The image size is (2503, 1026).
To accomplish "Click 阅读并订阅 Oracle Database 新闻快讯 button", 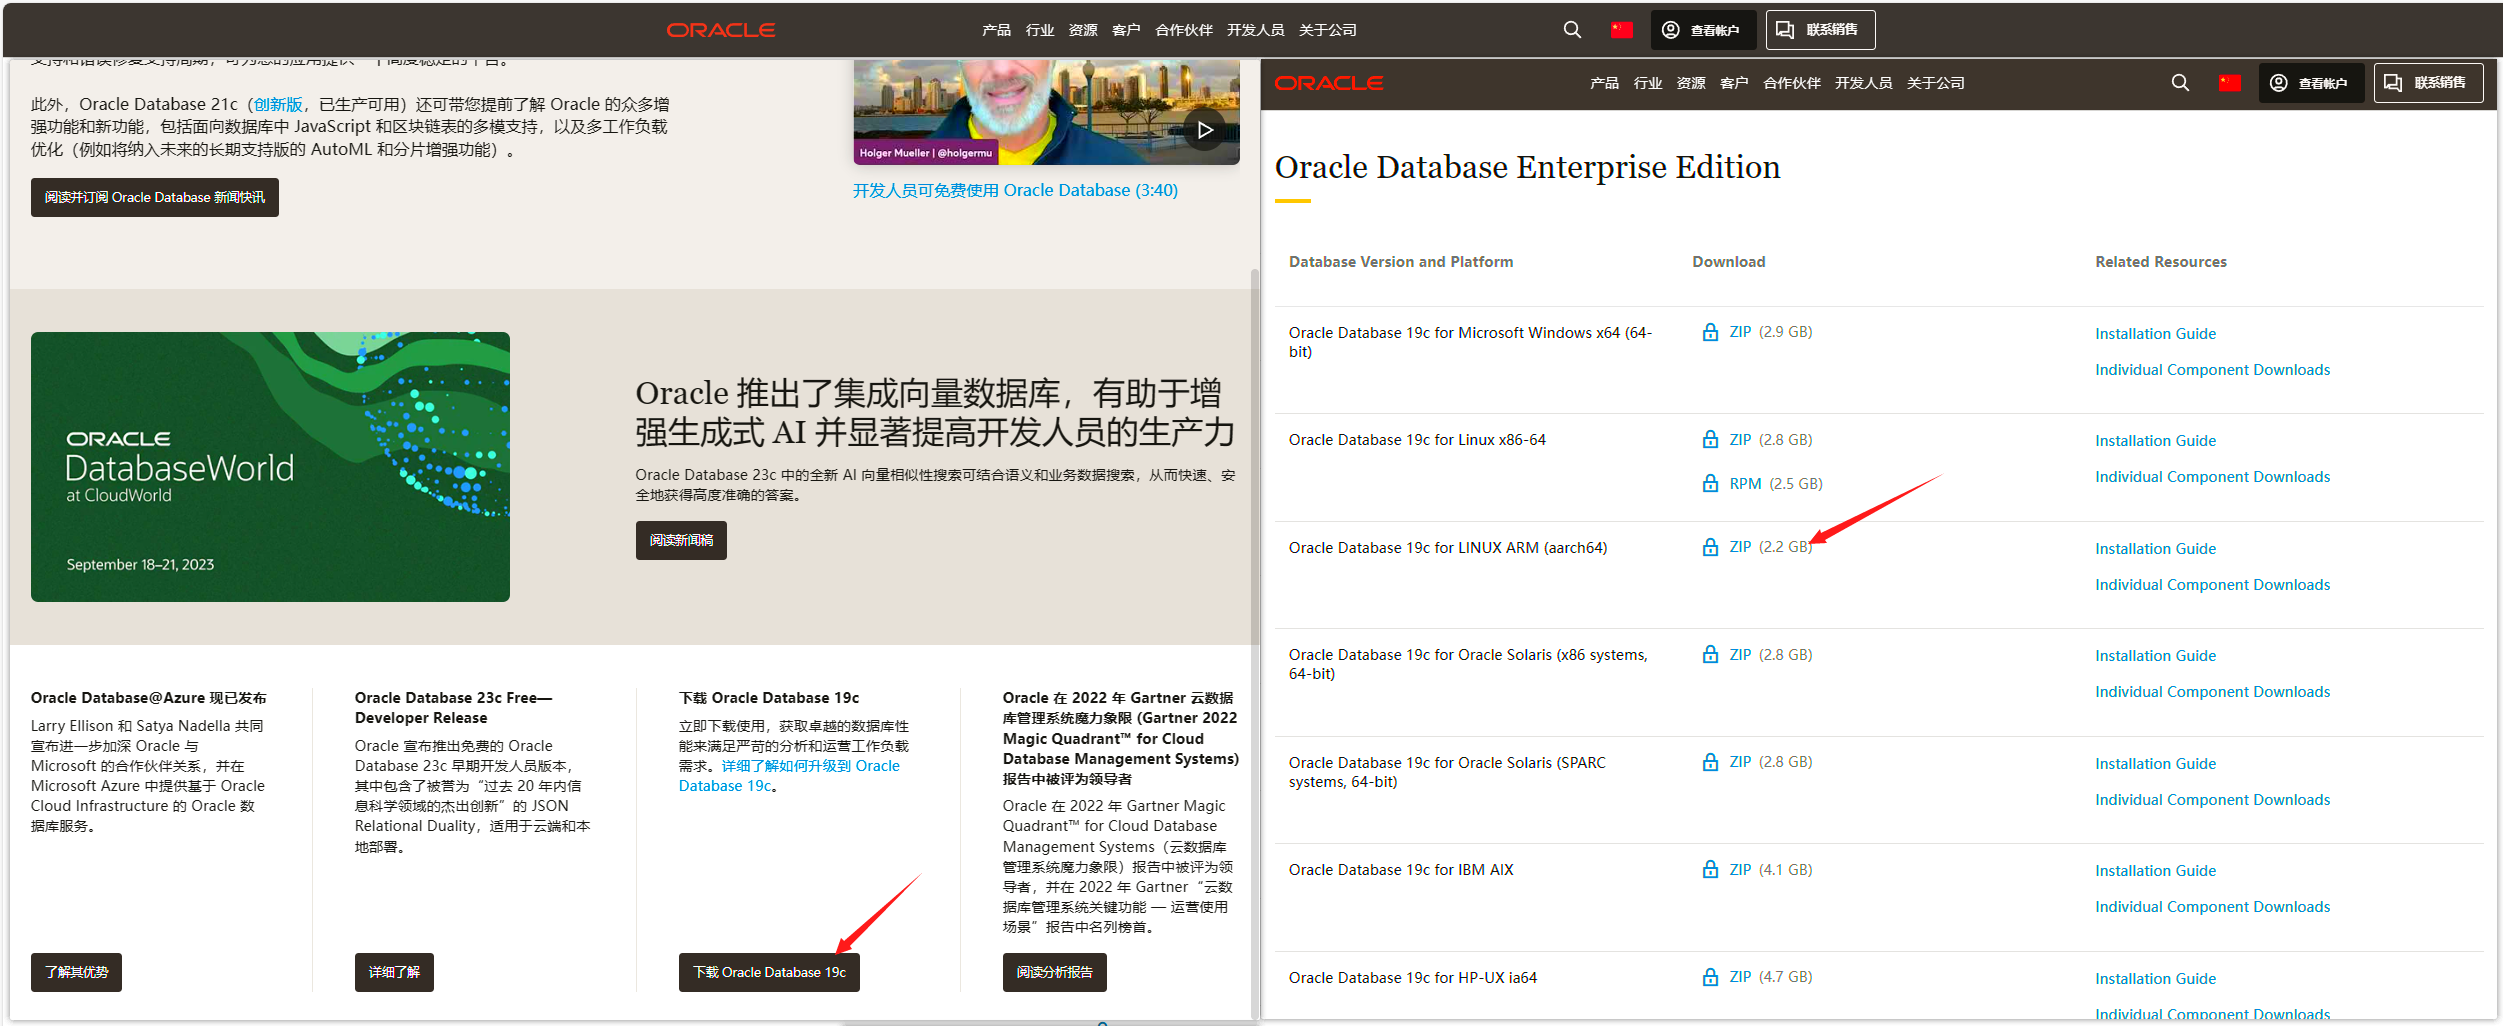I will pyautogui.click(x=155, y=198).
